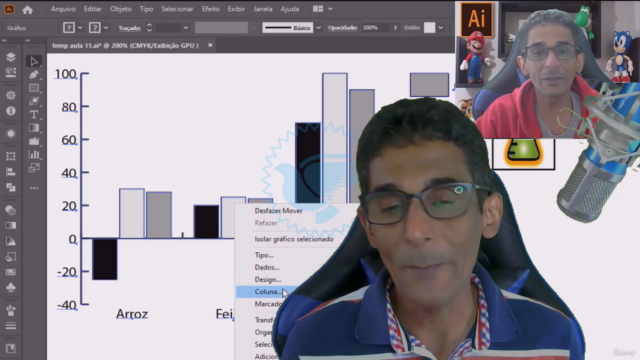The height and width of the screenshot is (360, 640).
Task: Click the Home icon in the top bar
Action: pos(27,9)
